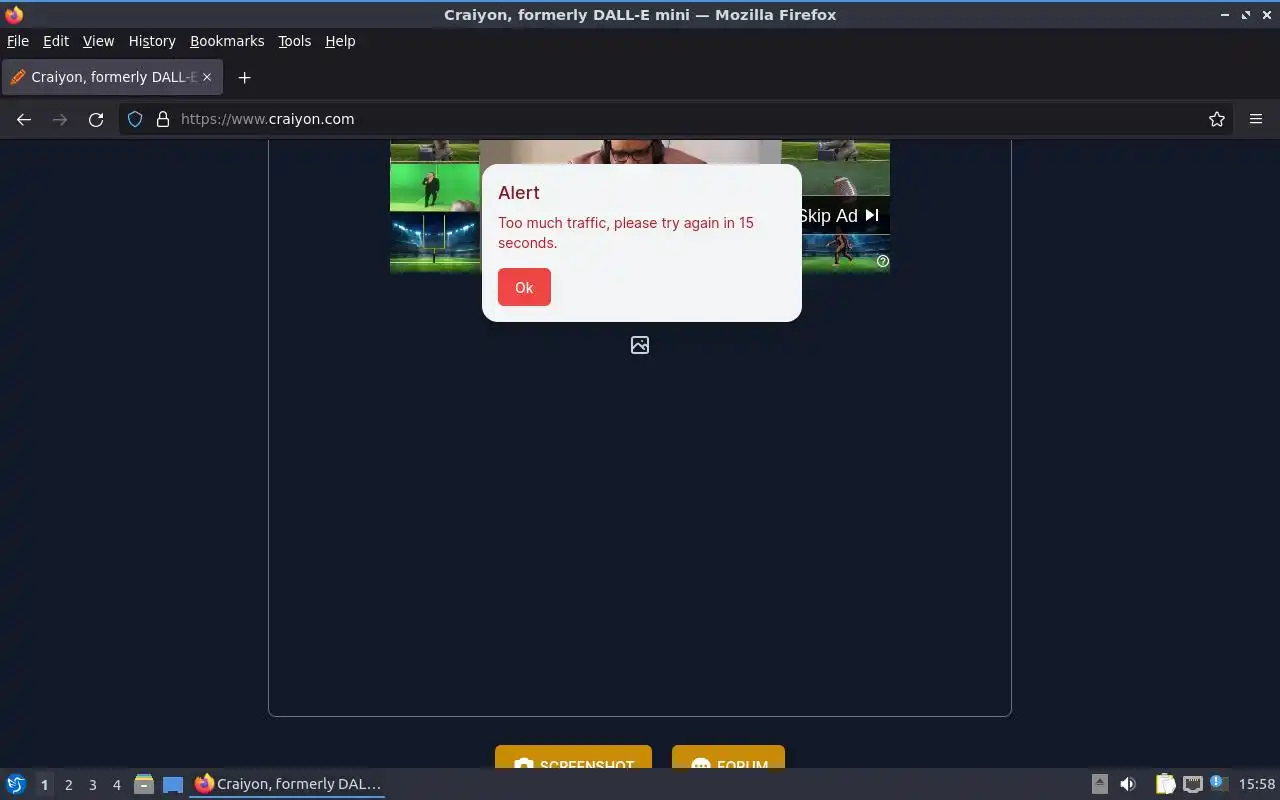Click the ad info question mark icon
The width and height of the screenshot is (1280, 800).
pos(882,261)
